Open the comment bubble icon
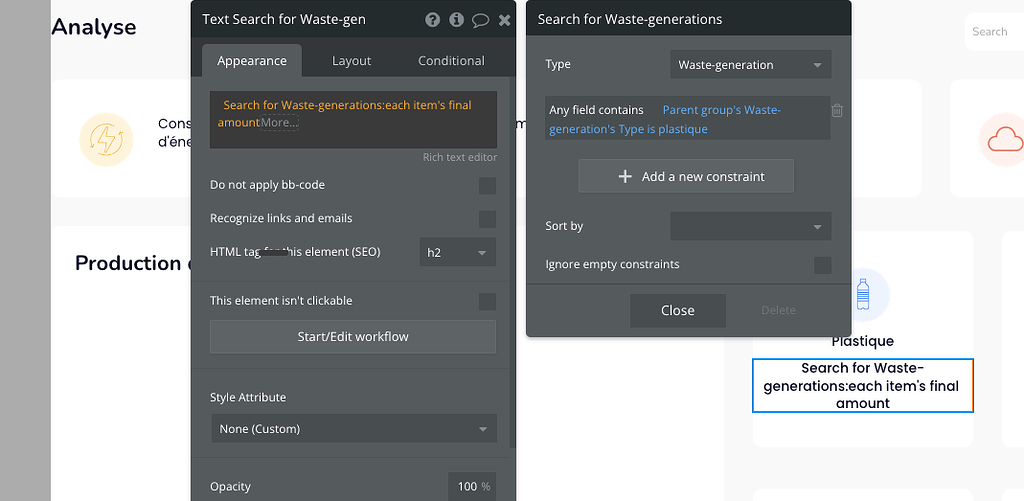Image resolution: width=1024 pixels, height=501 pixels. point(480,20)
